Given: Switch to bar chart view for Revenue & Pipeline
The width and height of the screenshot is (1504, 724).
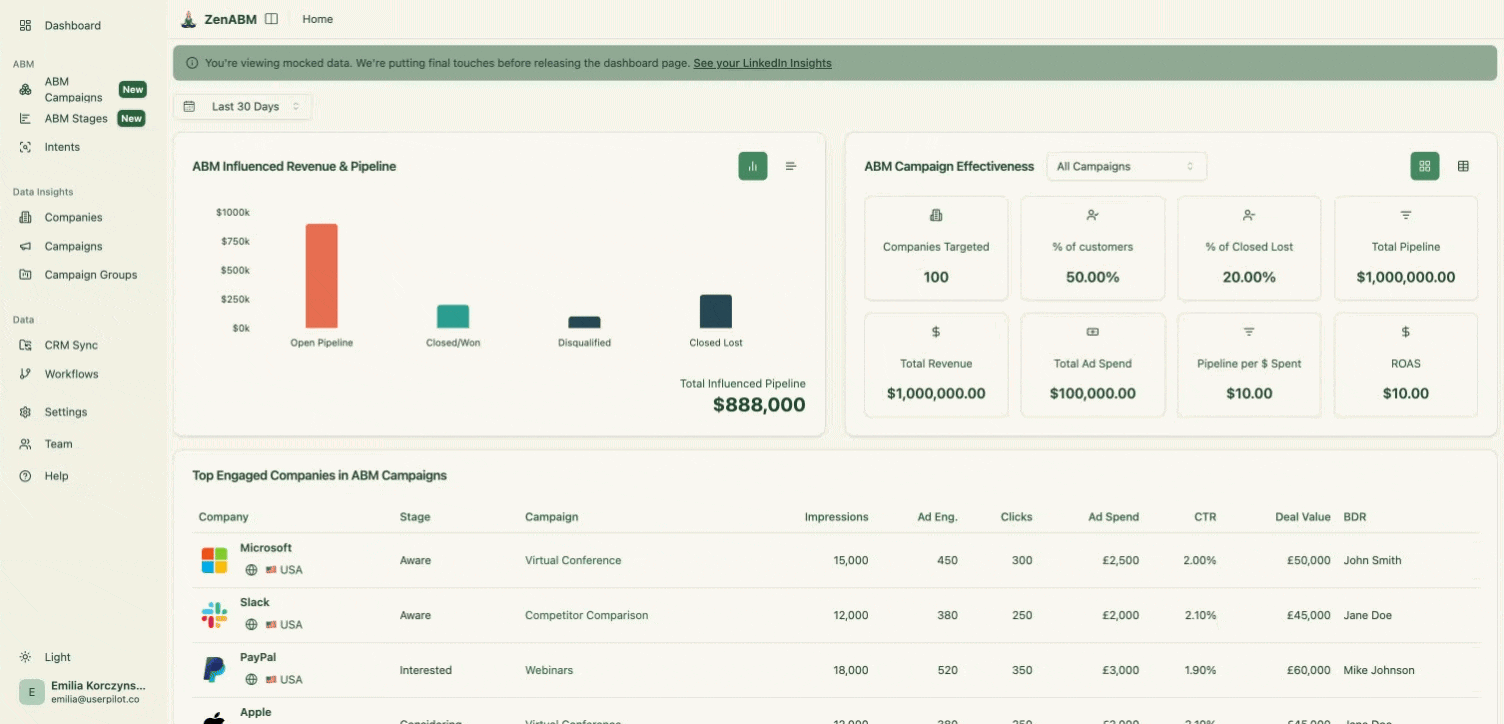Looking at the screenshot, I should [752, 166].
